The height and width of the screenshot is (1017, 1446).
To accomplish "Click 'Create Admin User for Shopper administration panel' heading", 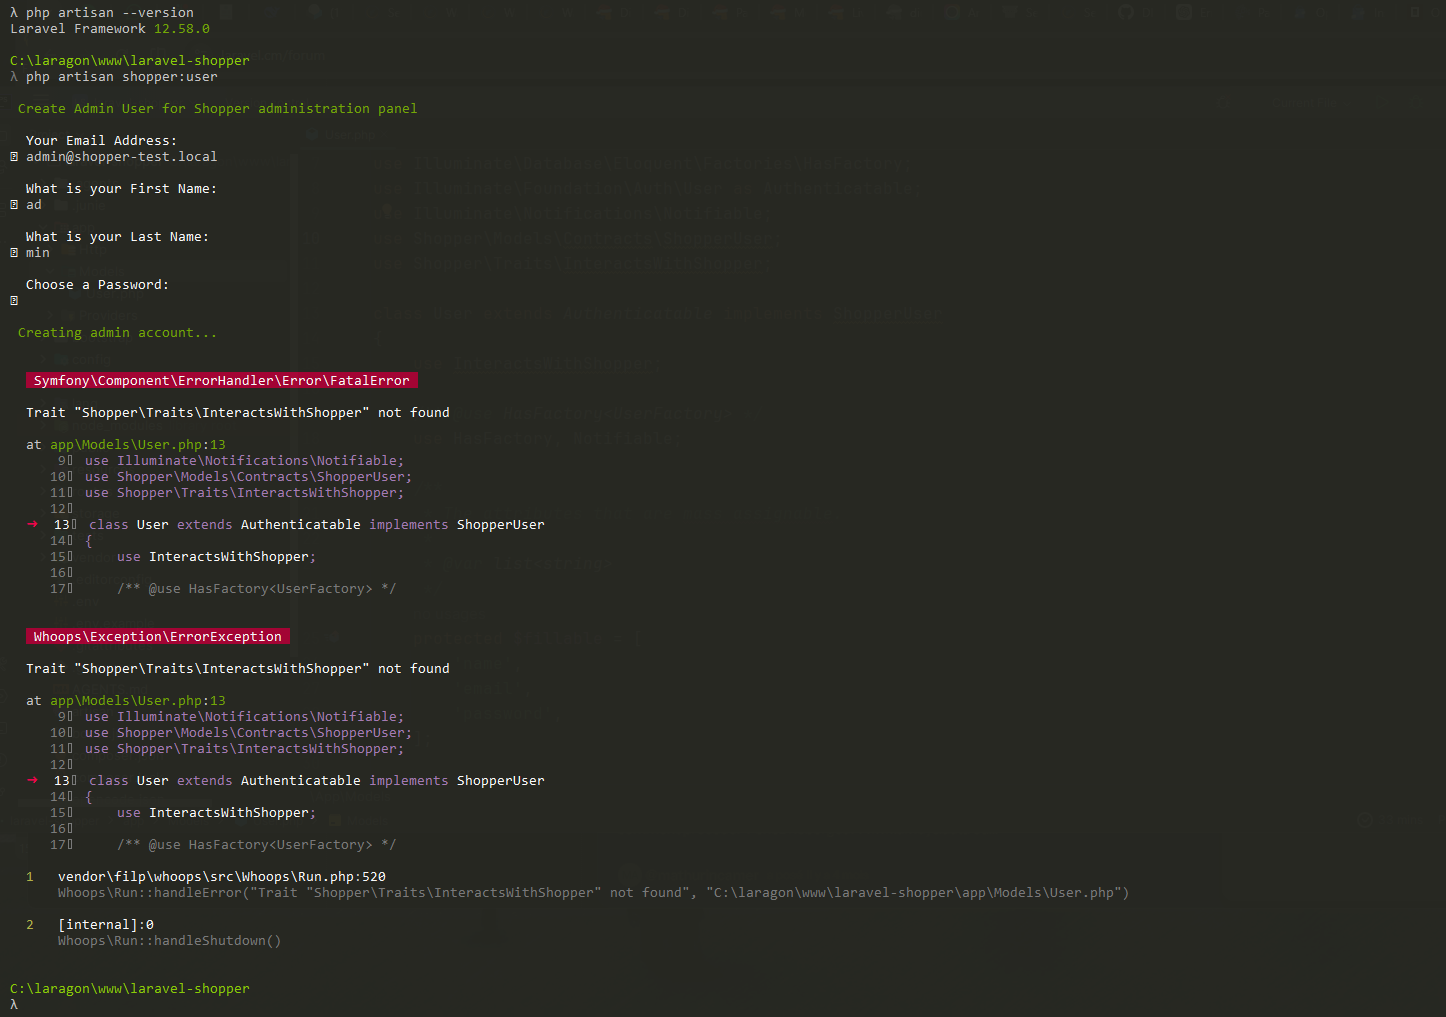I will pyautogui.click(x=218, y=109).
